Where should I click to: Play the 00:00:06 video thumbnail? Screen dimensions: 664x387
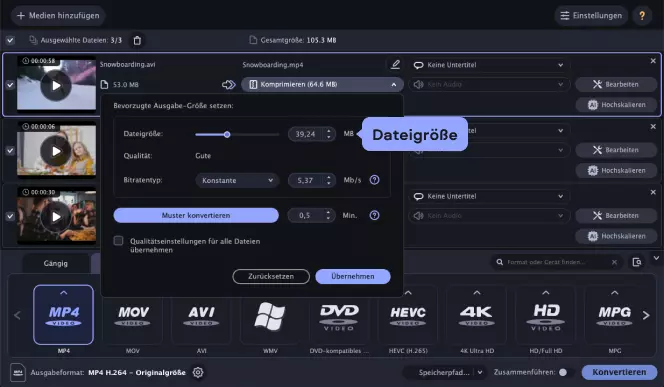click(x=56, y=151)
